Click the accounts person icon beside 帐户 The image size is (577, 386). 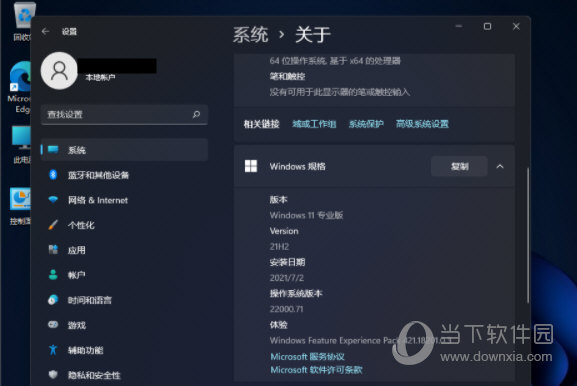point(53,275)
